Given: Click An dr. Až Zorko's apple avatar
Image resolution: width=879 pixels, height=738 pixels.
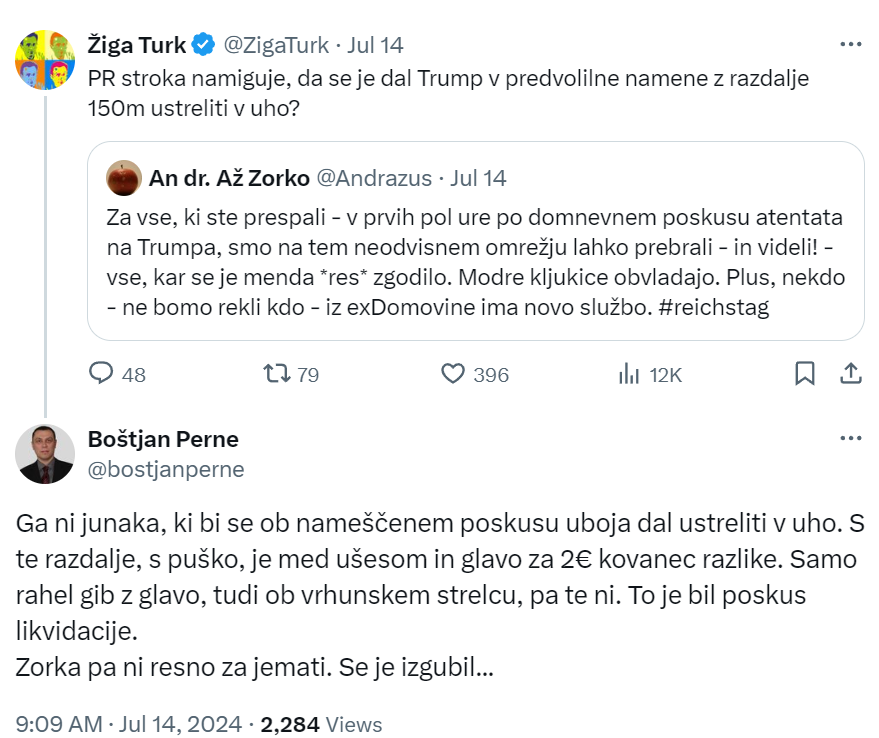Looking at the screenshot, I should click(124, 178).
